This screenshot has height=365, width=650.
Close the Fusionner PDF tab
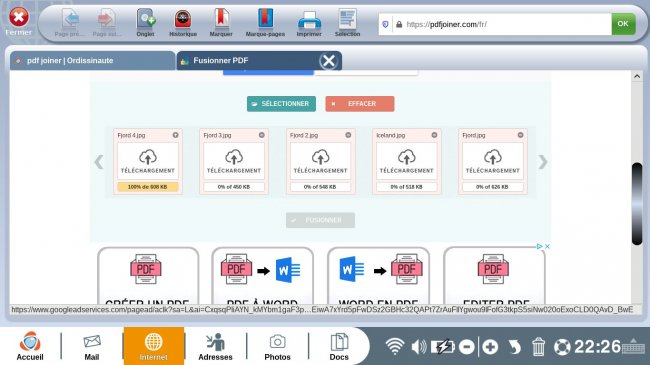(329, 61)
